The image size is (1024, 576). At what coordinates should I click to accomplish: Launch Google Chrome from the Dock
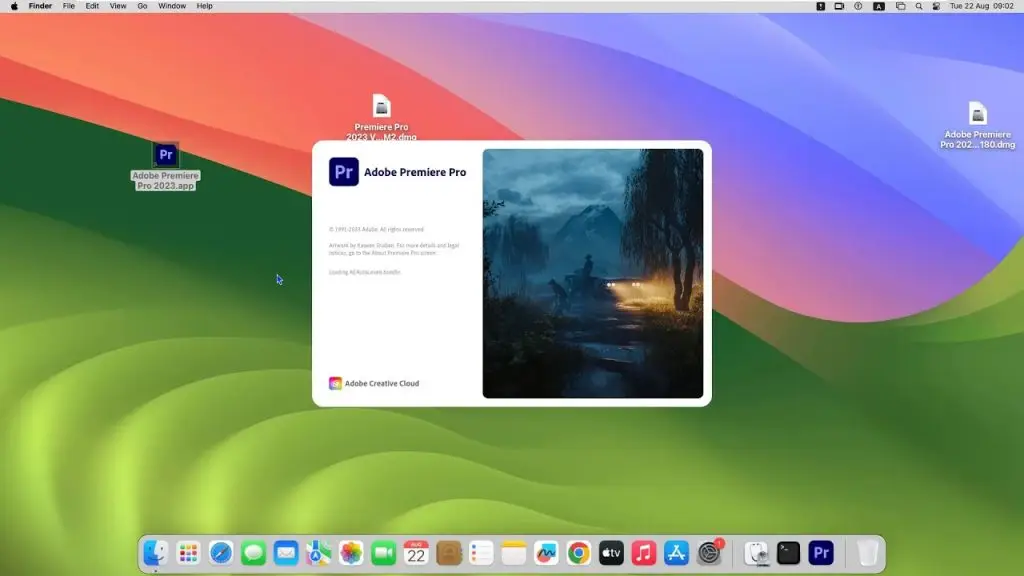(579, 553)
